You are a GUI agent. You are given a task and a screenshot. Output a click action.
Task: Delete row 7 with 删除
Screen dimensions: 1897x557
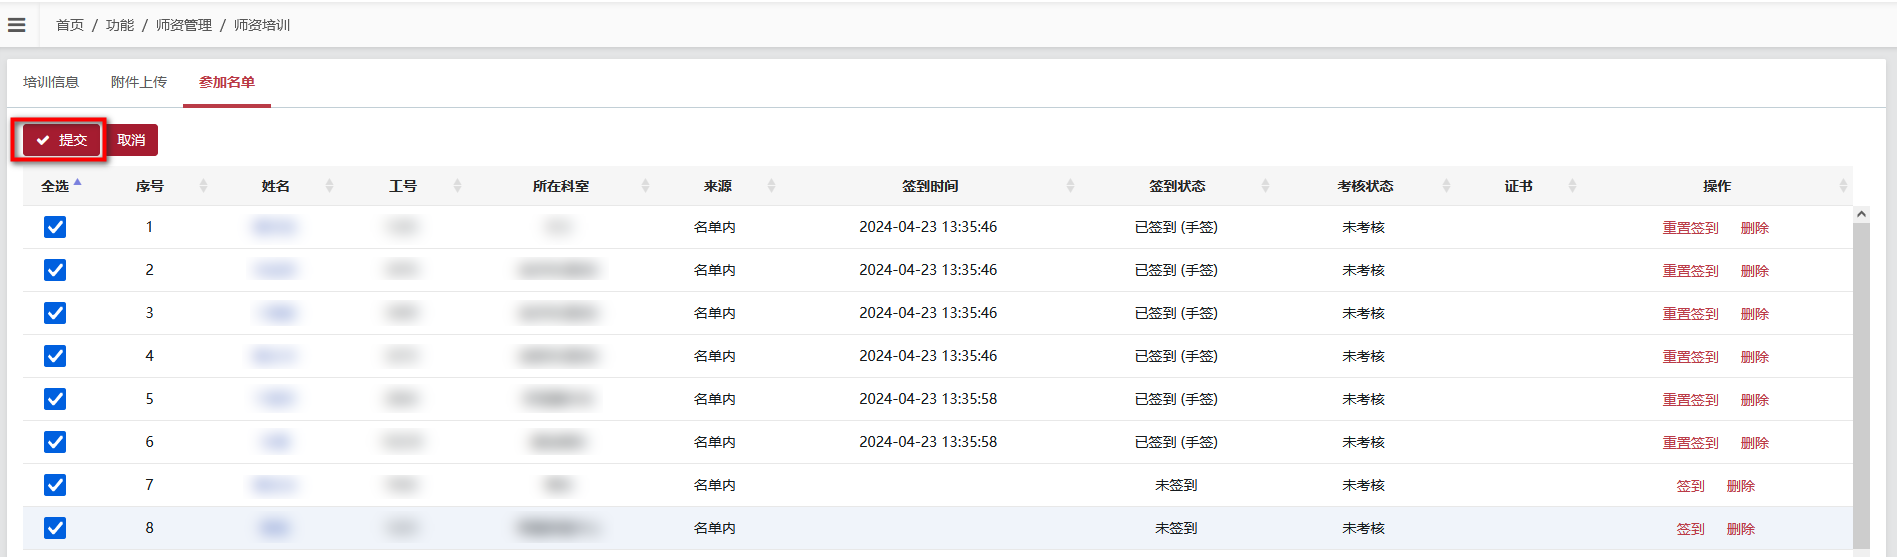coord(1741,486)
